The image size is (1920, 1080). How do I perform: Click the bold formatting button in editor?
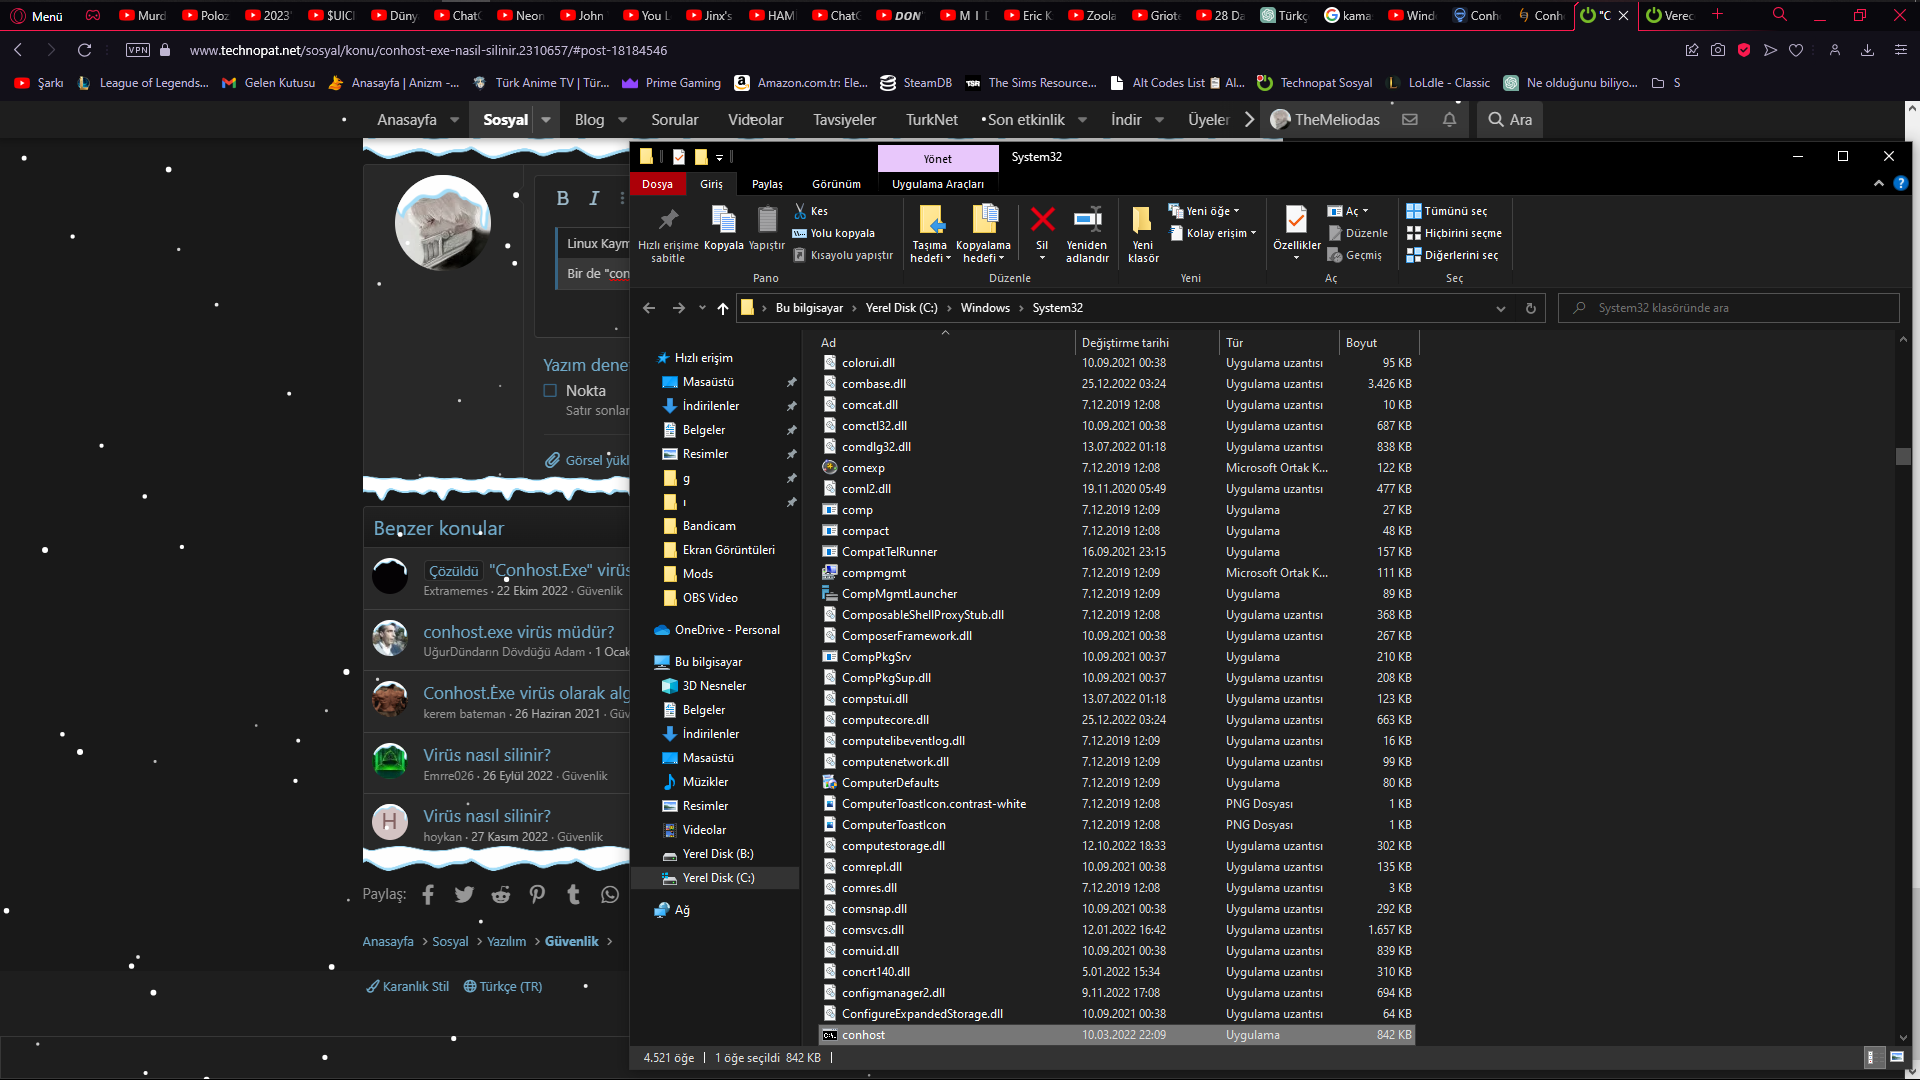click(563, 199)
